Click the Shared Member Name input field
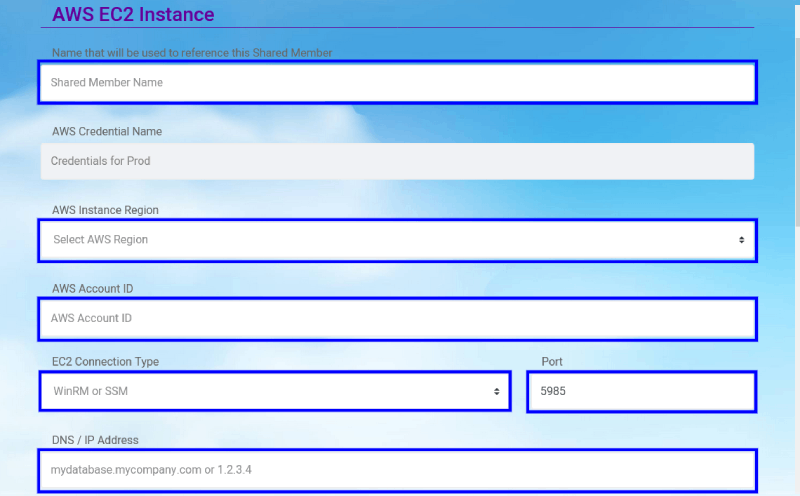 coord(397,82)
